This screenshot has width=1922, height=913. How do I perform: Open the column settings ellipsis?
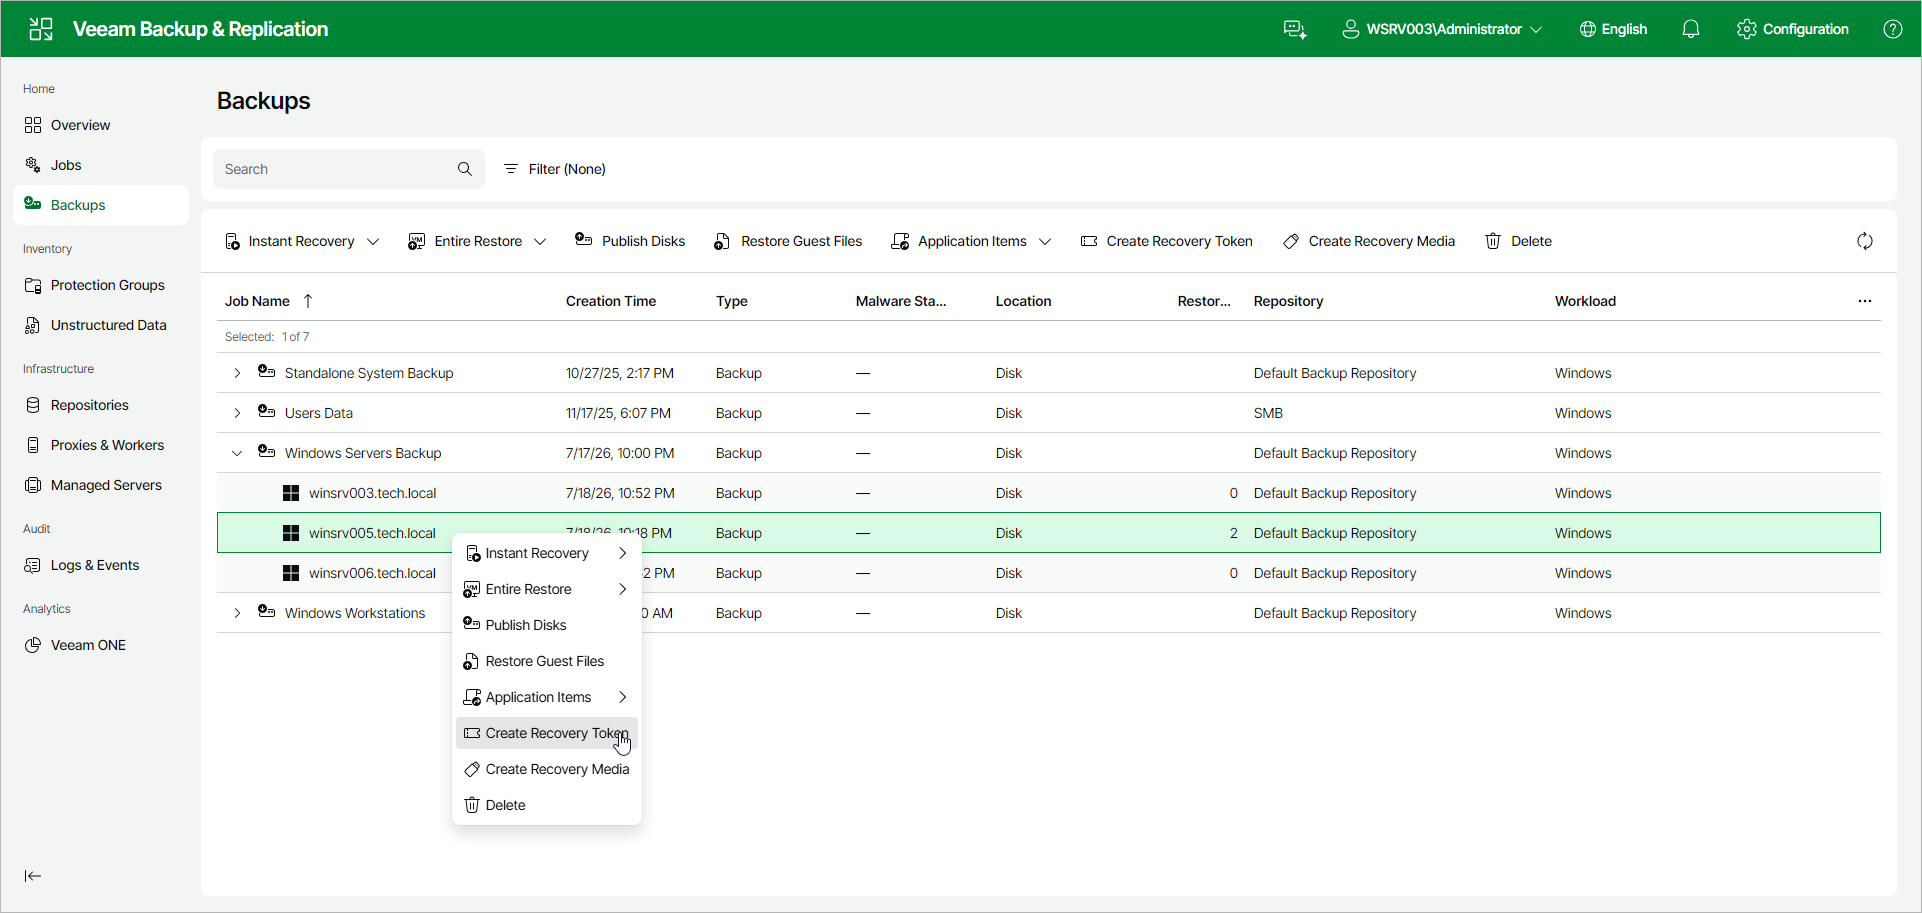1865,301
